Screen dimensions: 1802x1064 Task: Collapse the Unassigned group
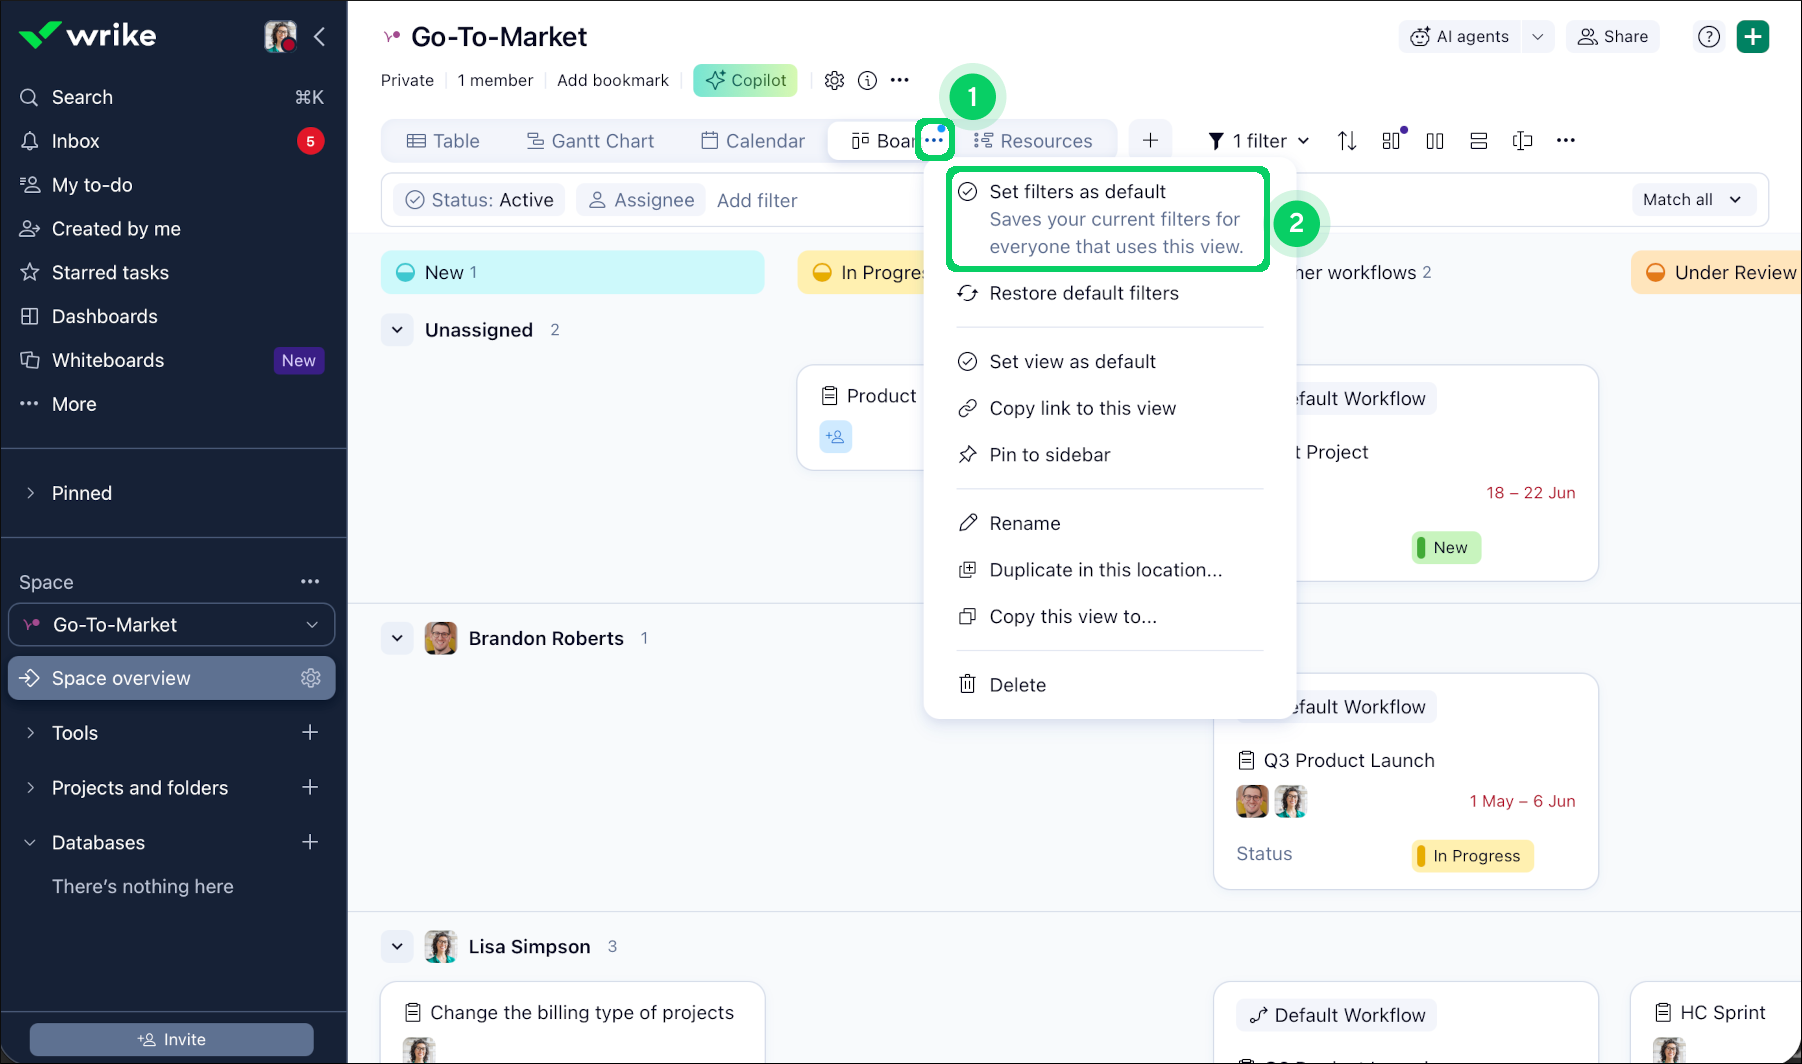coord(397,330)
